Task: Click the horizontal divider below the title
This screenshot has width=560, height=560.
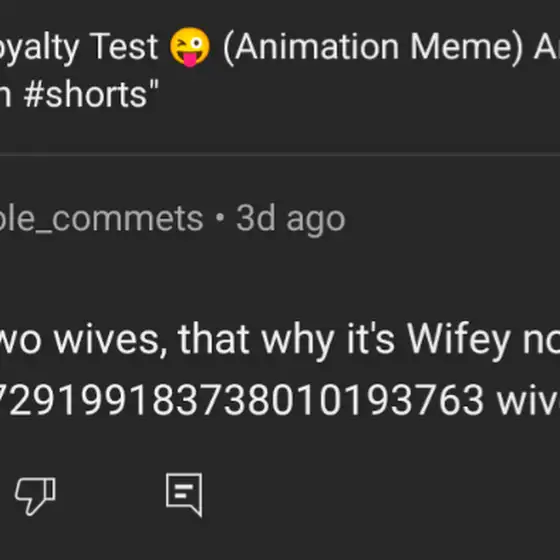Action: pos(280,155)
